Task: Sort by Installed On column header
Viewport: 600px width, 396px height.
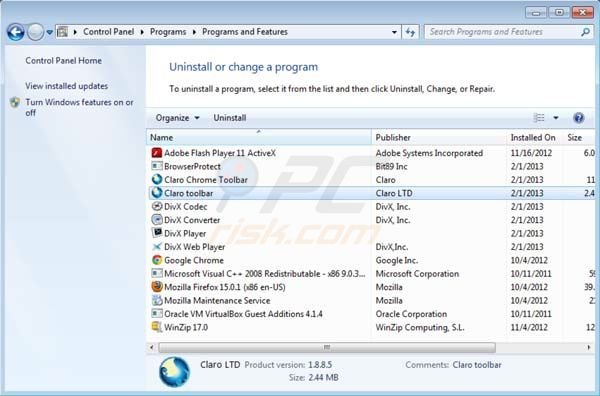Action: [x=533, y=137]
